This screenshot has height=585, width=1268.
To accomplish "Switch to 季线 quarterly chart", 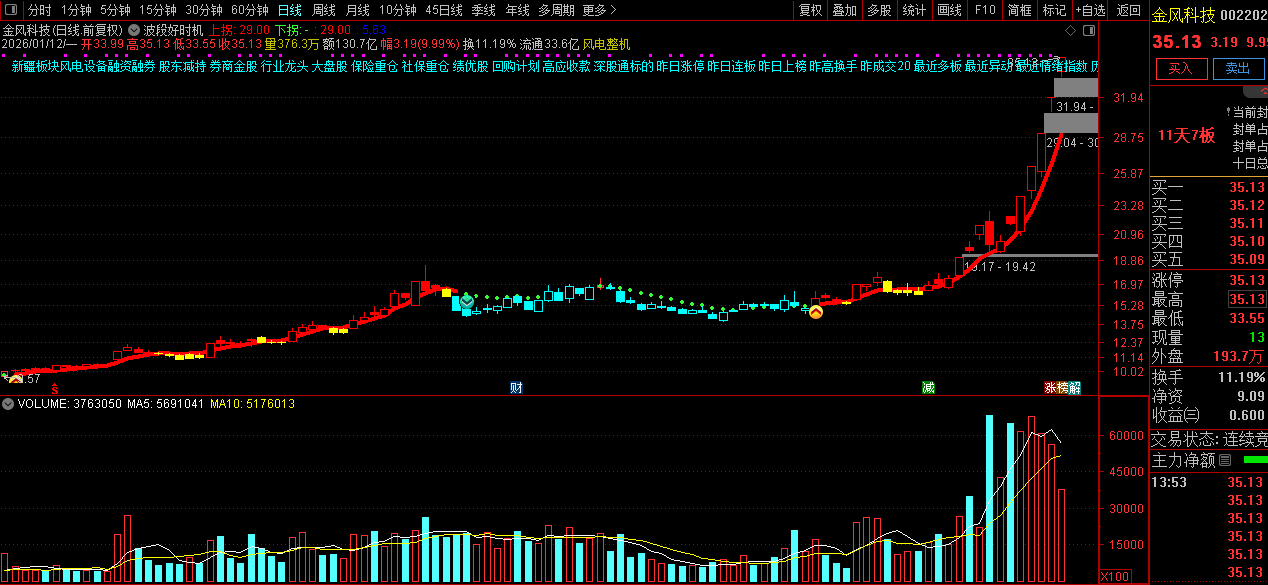I will (483, 10).
